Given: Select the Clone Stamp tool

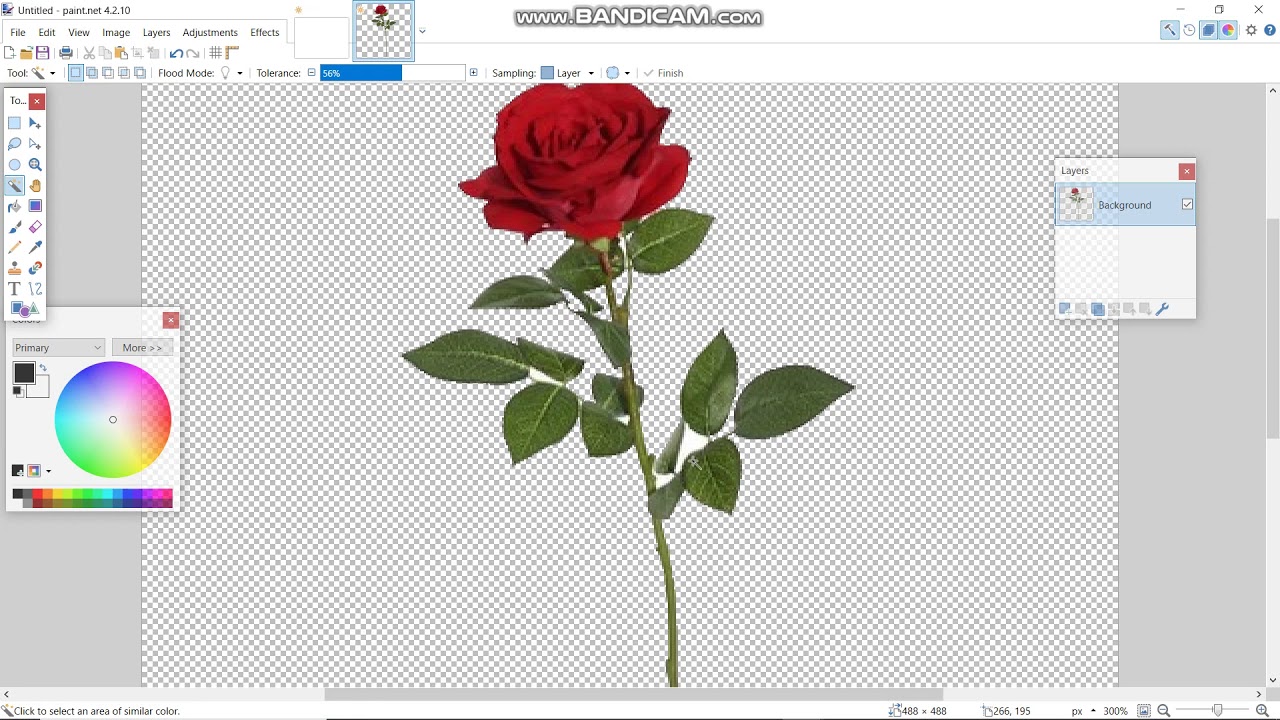Looking at the screenshot, I should tap(15, 268).
